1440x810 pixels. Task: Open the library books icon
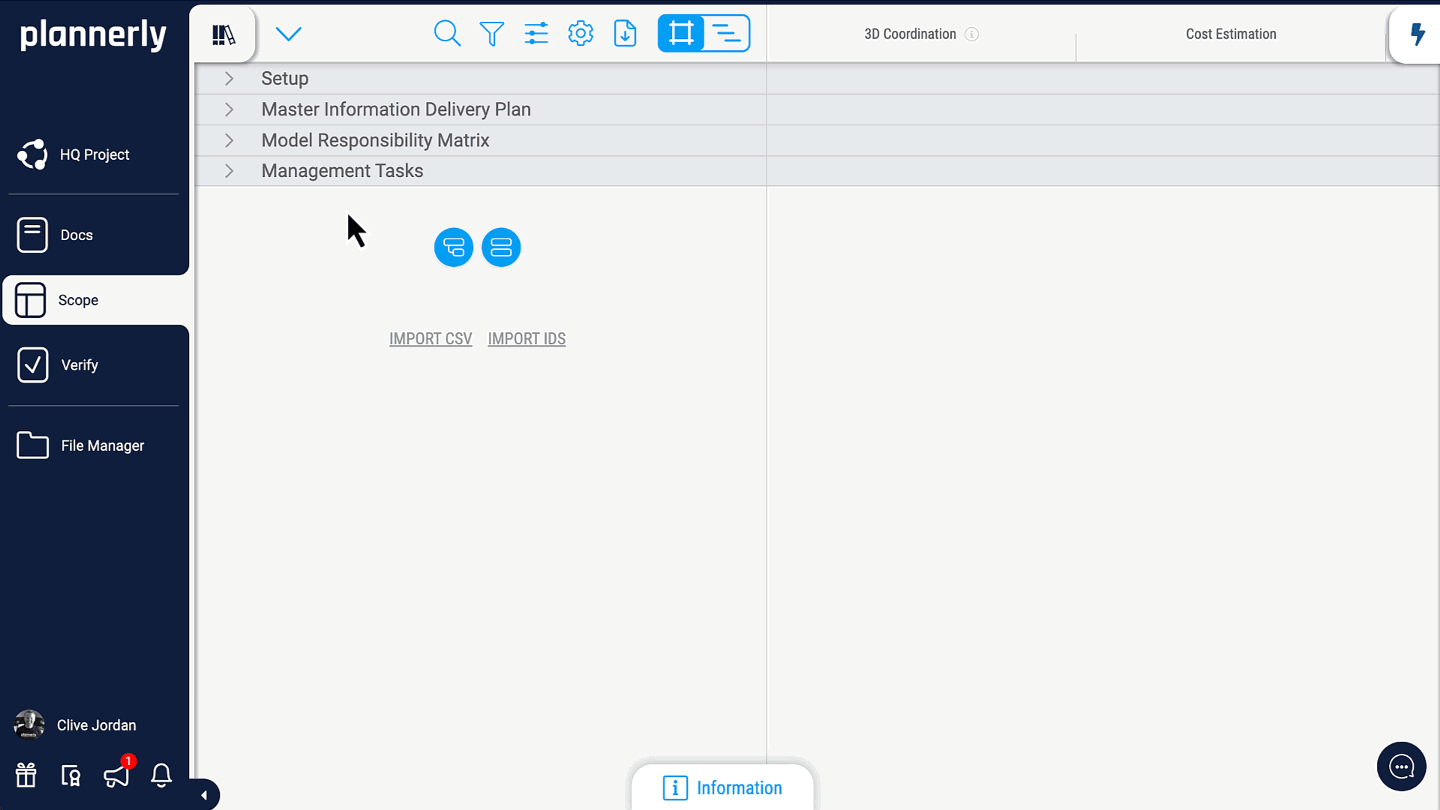click(224, 35)
